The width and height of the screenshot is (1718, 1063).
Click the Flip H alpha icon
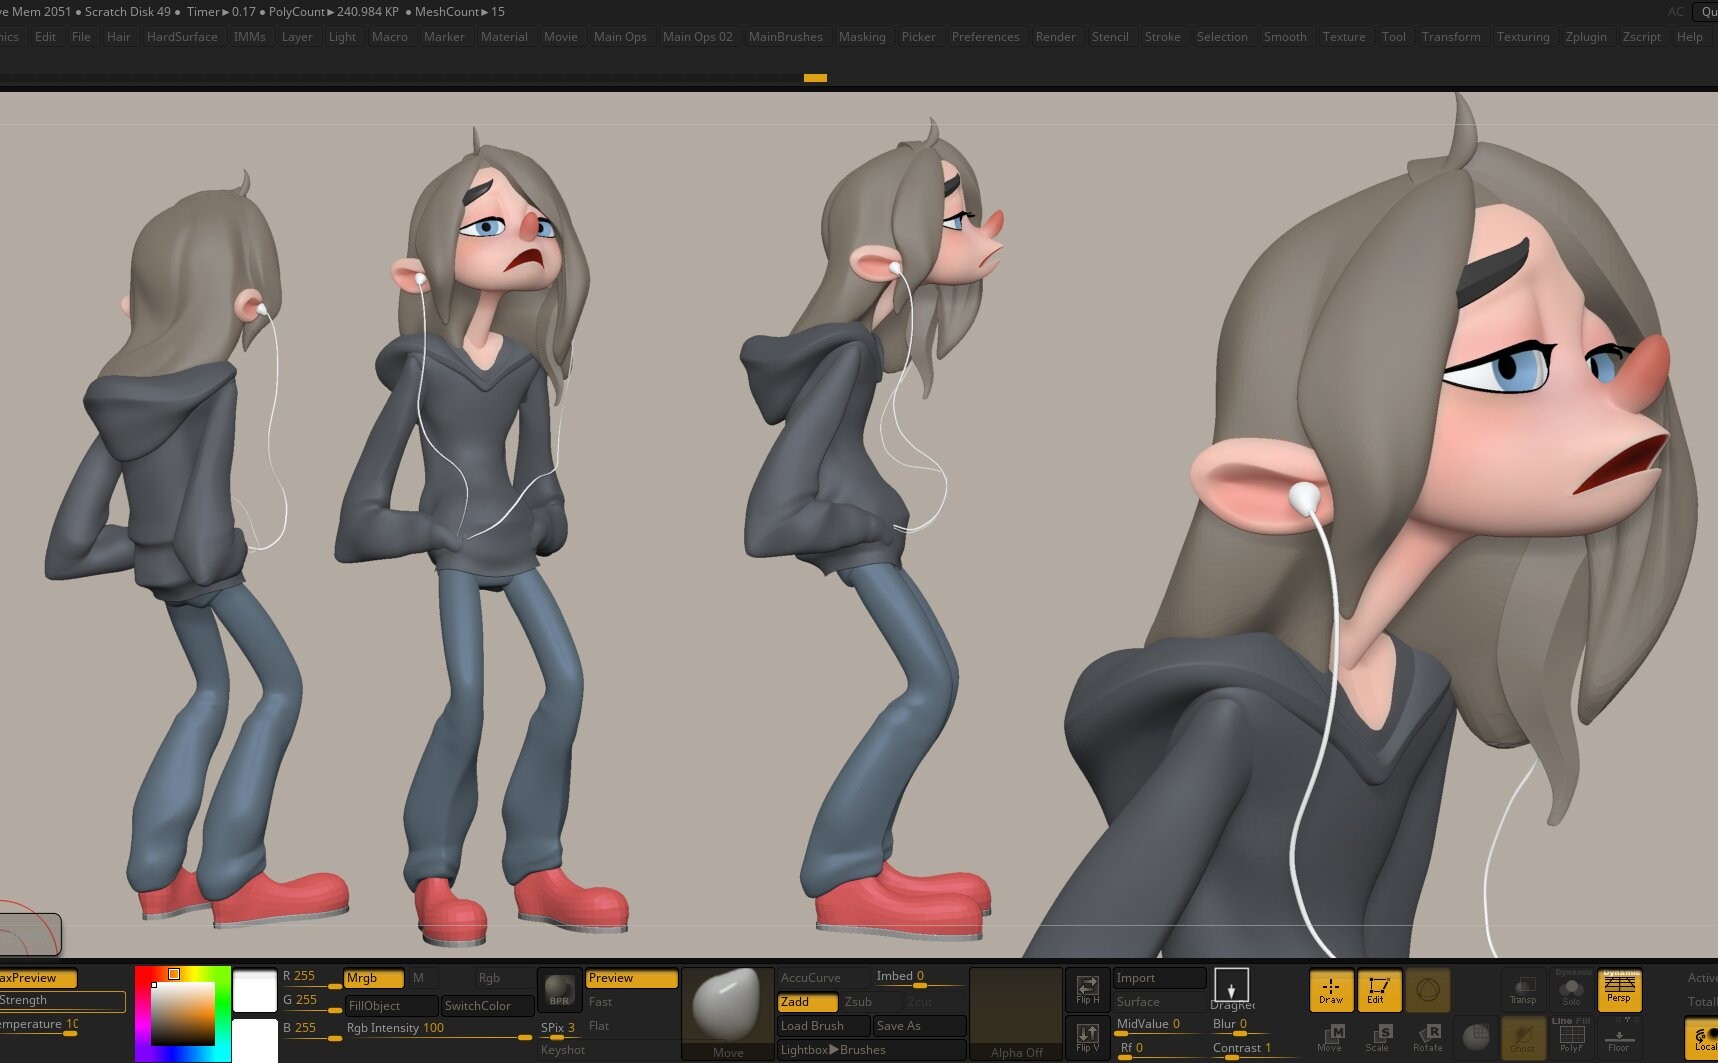tap(1088, 990)
